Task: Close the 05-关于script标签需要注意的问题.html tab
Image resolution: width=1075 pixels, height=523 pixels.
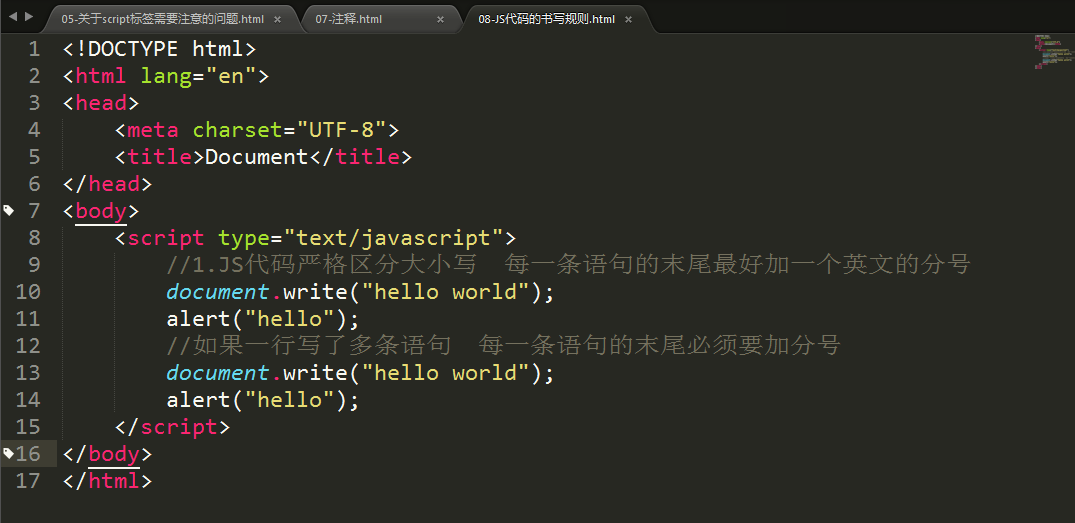Action: click(277, 19)
